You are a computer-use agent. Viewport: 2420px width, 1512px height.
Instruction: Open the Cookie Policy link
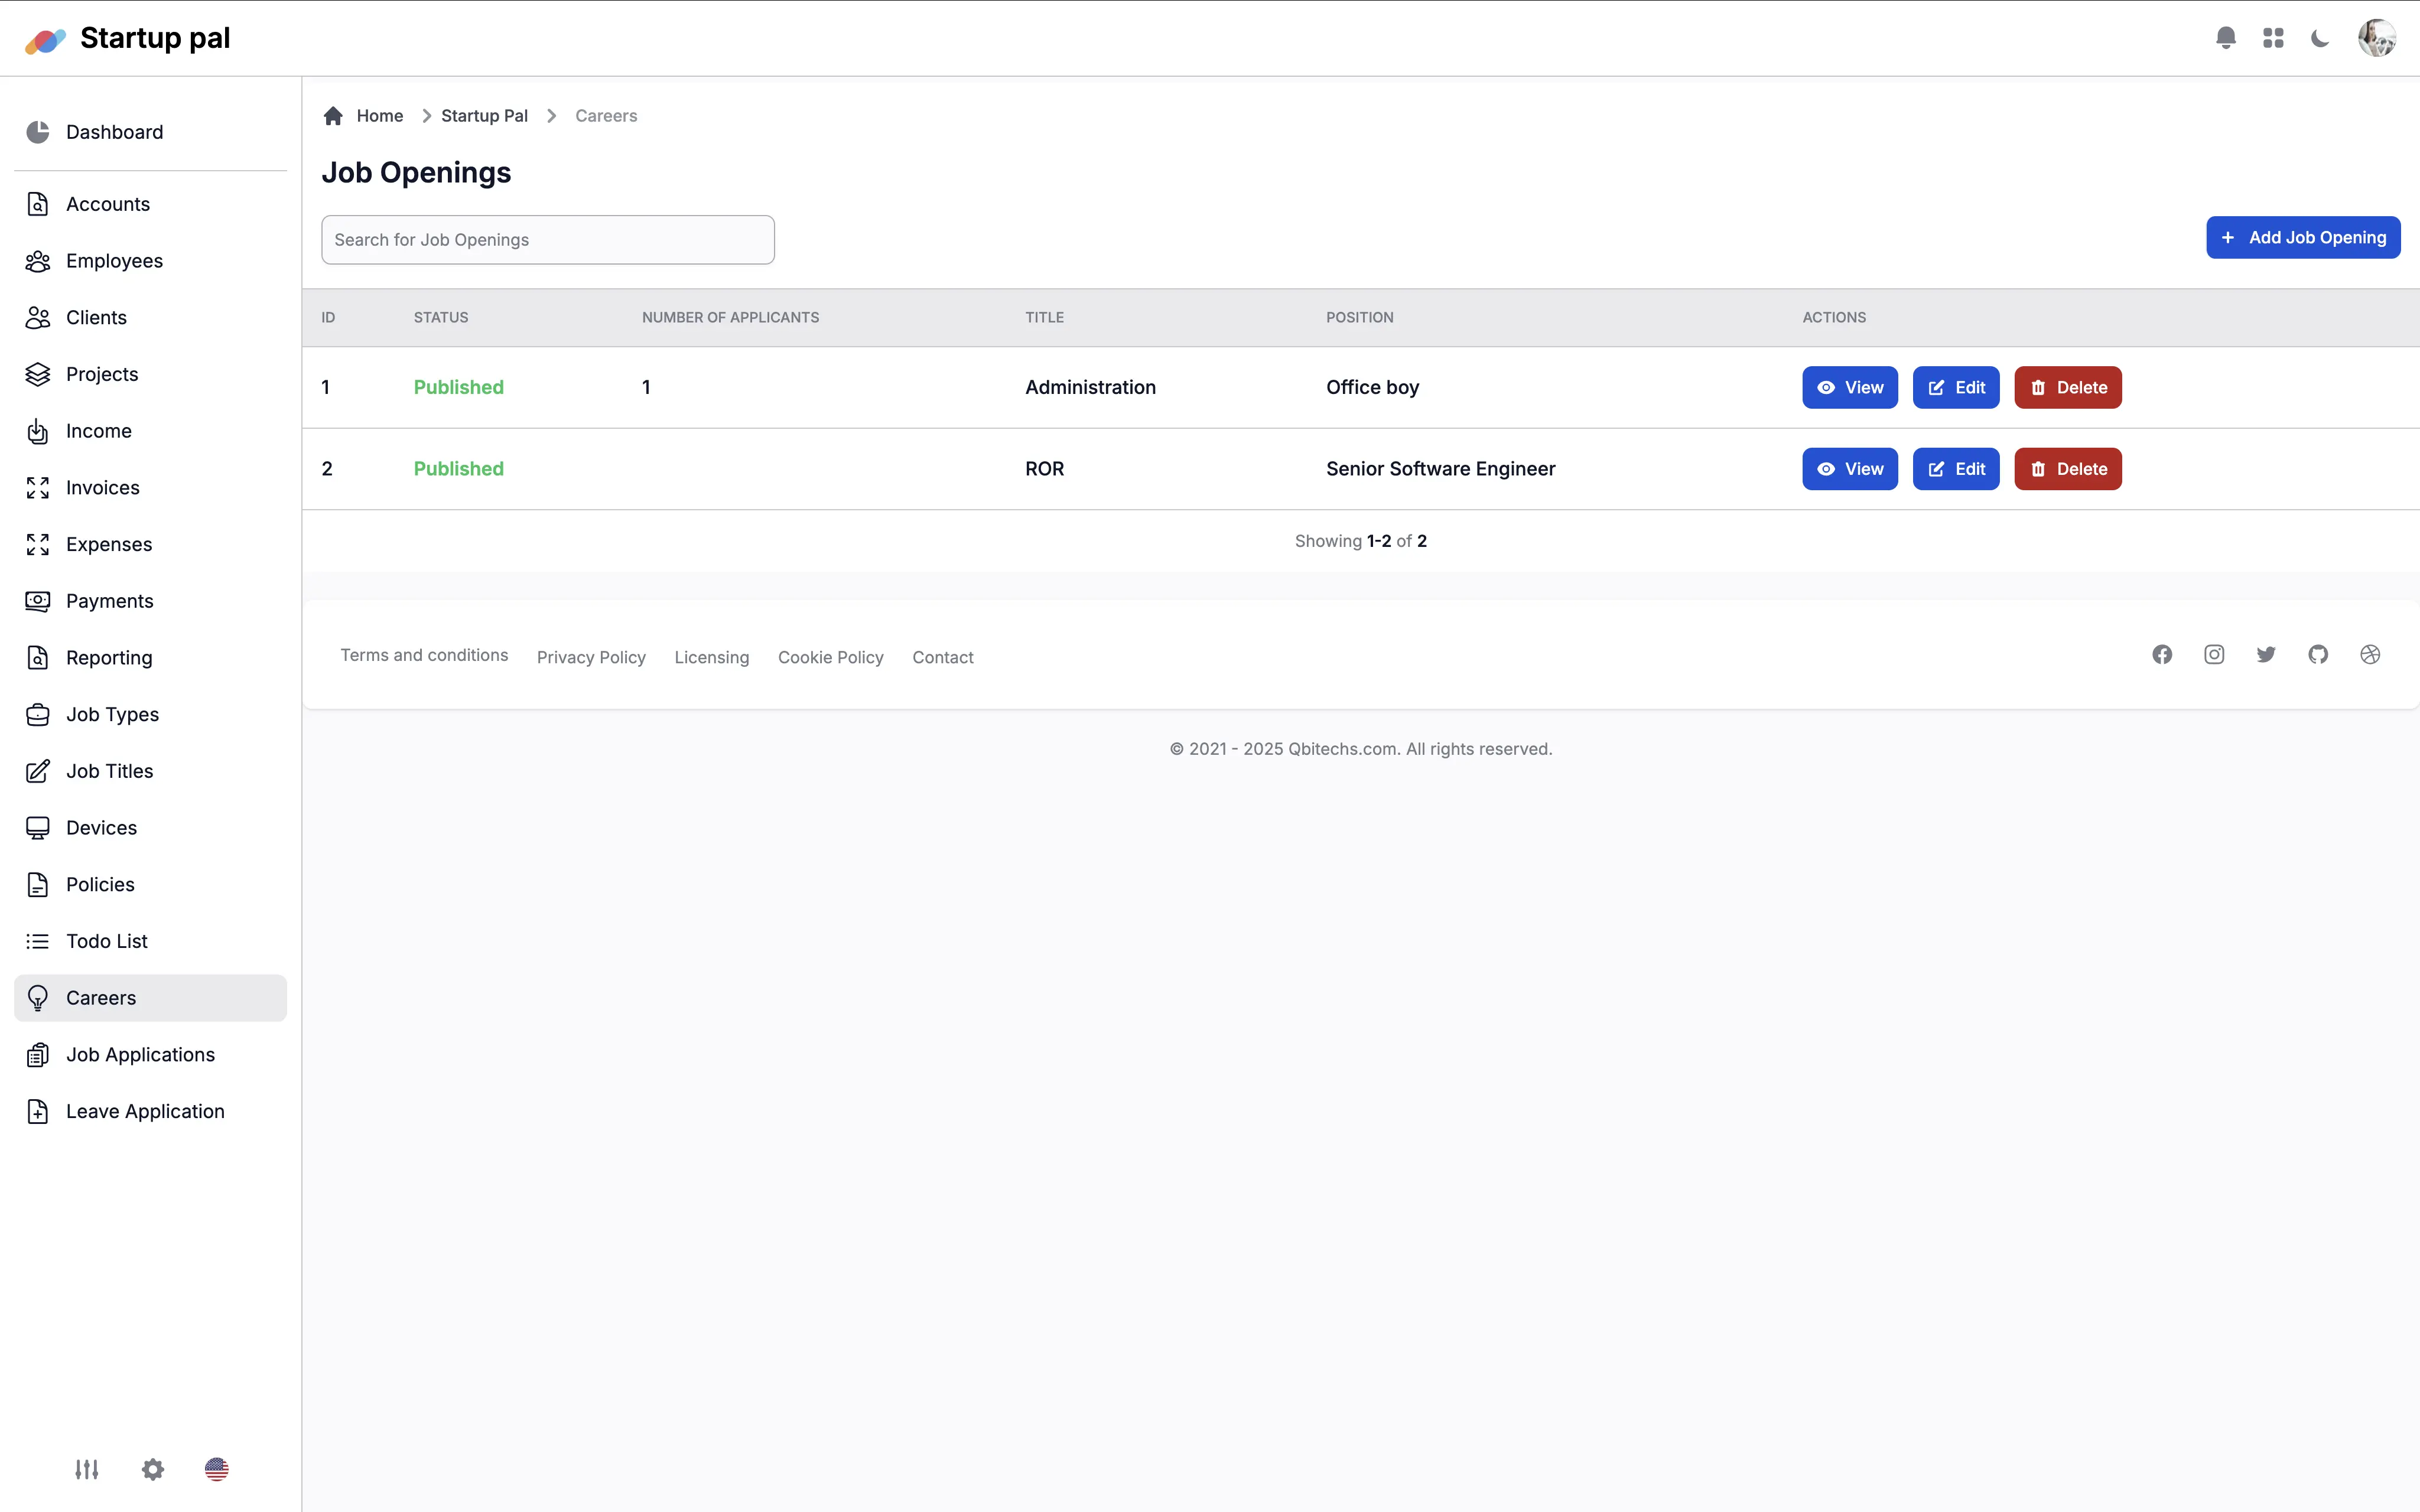830,657
